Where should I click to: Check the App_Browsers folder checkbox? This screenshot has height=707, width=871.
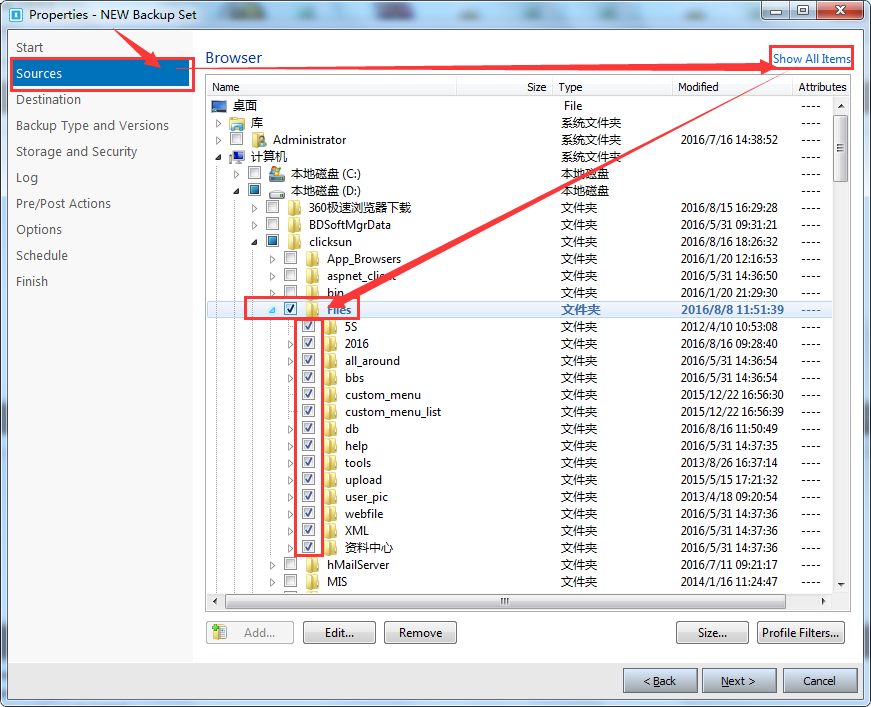[290, 259]
